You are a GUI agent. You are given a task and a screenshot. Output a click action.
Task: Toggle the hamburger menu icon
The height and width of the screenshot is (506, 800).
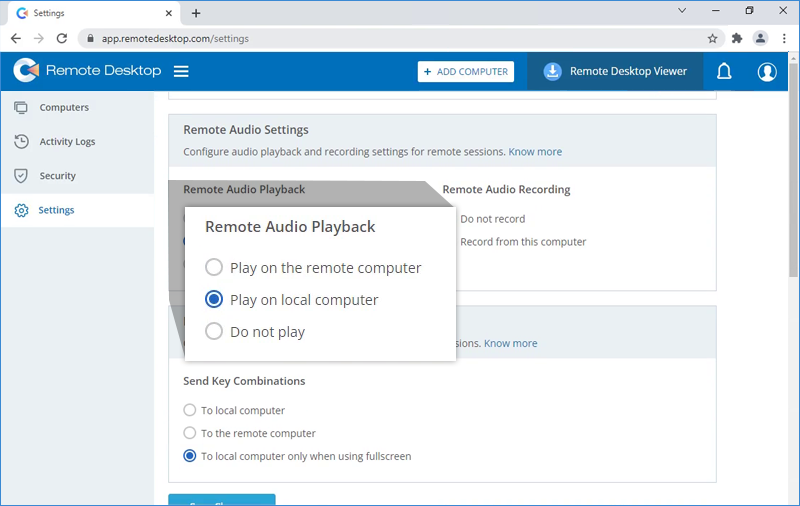click(181, 71)
